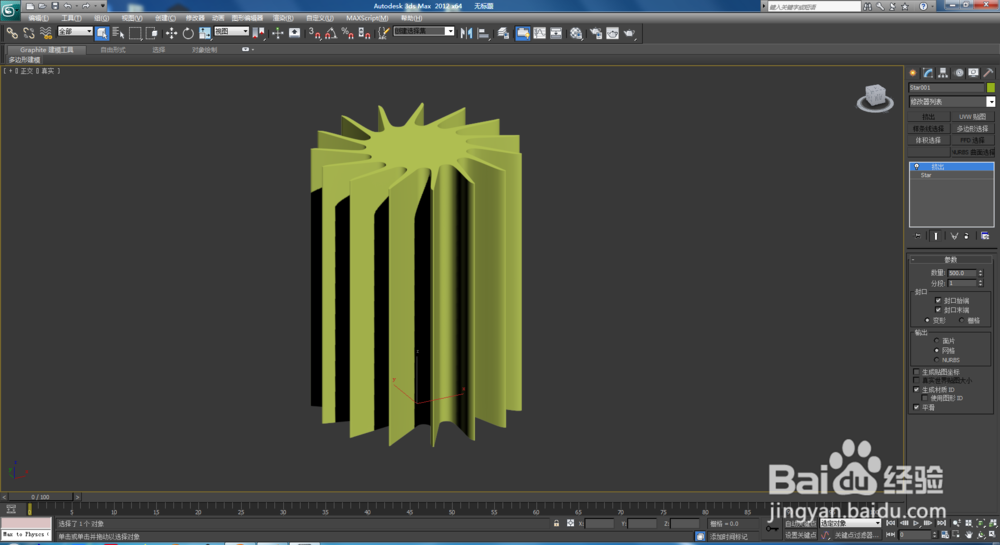Click the green object color swatch
This screenshot has height=545, width=1000.
click(991, 88)
